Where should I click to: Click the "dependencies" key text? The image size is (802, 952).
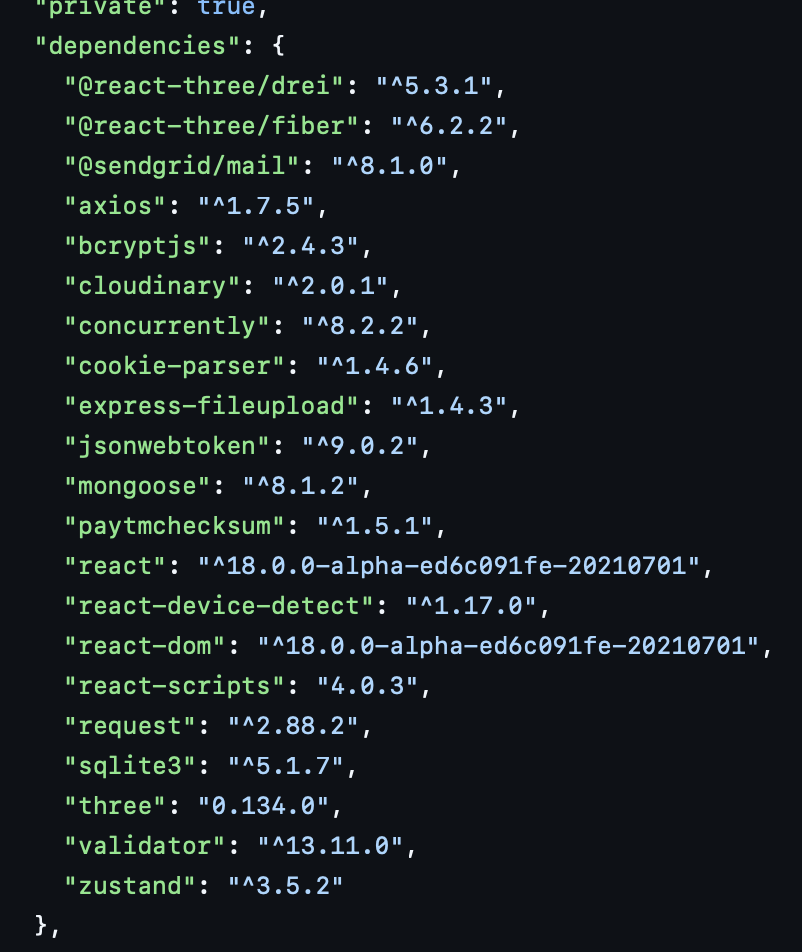pos(137,46)
